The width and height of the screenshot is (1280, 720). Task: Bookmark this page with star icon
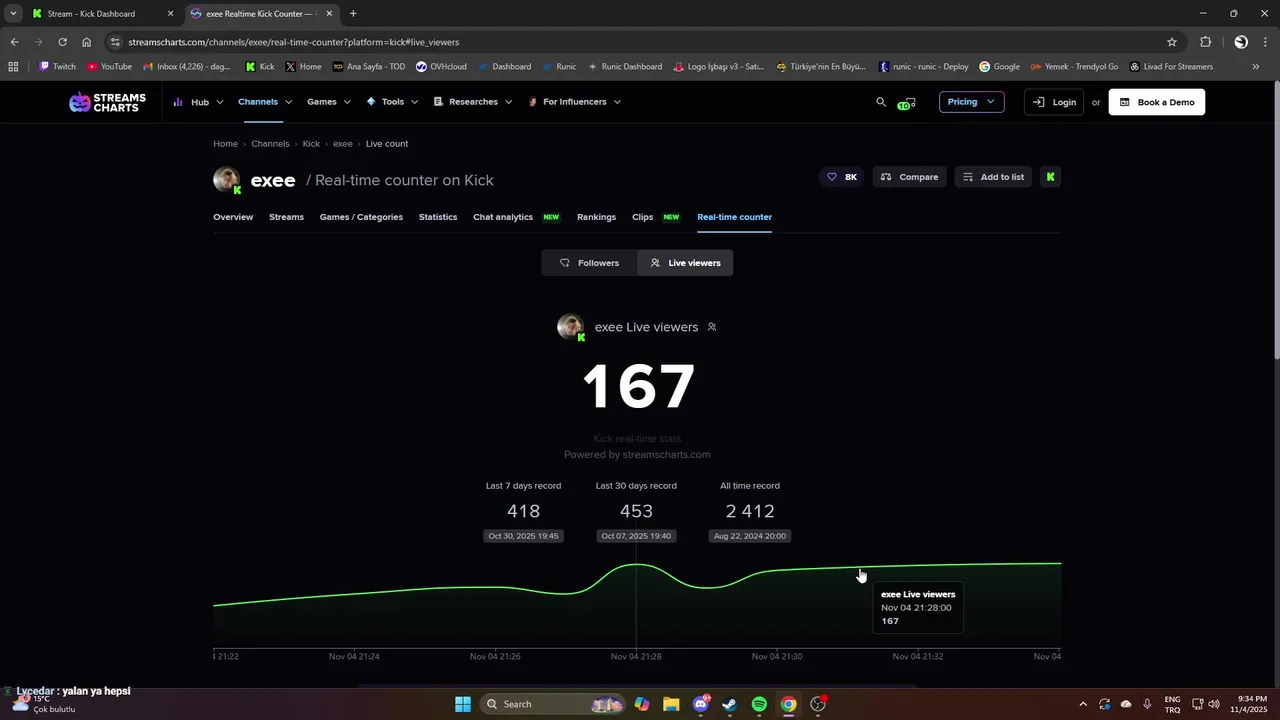tap(1172, 42)
